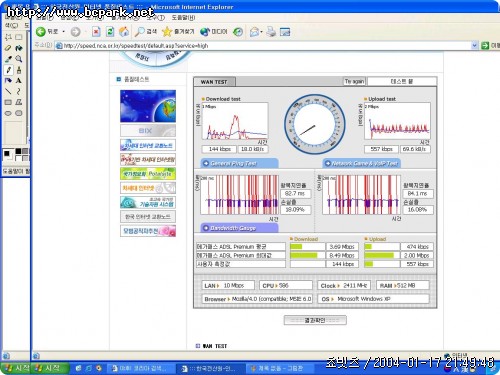Click the 한국 인터넷 교환노드 sidebar banner
The height and width of the screenshot is (375, 500).
148,216
